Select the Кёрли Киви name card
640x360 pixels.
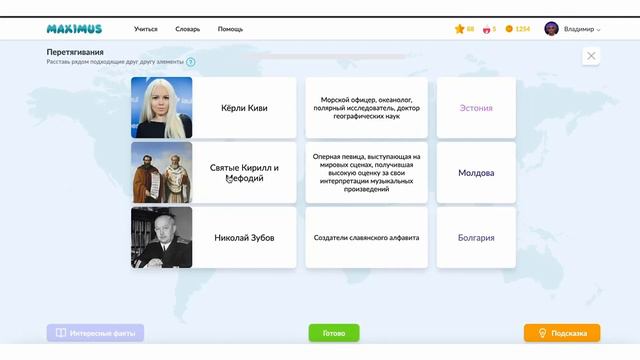tap(244, 108)
